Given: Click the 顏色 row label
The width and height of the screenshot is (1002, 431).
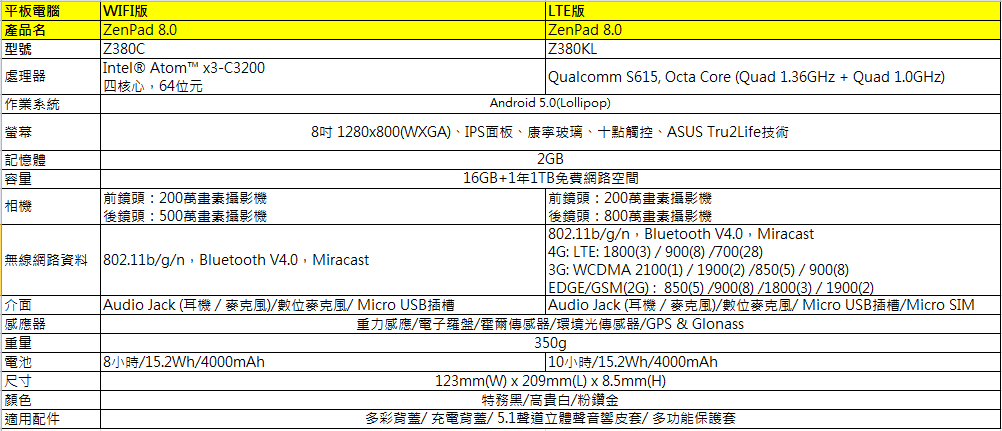Looking at the screenshot, I should (50, 400).
